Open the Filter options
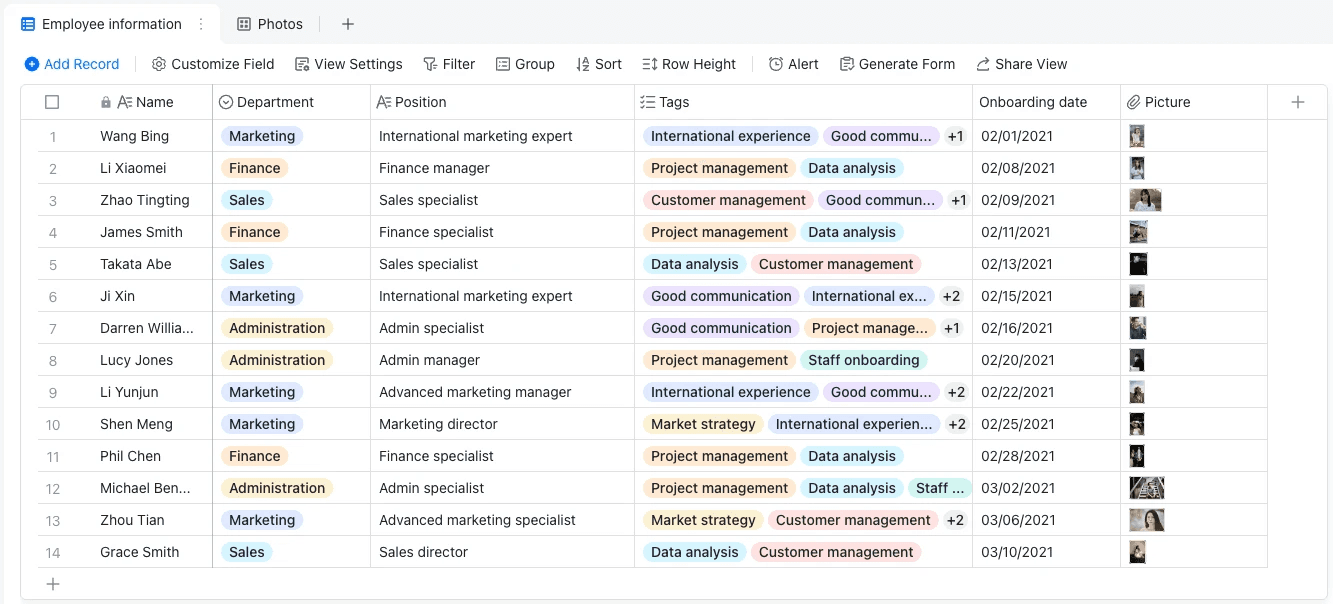 [x=449, y=63]
